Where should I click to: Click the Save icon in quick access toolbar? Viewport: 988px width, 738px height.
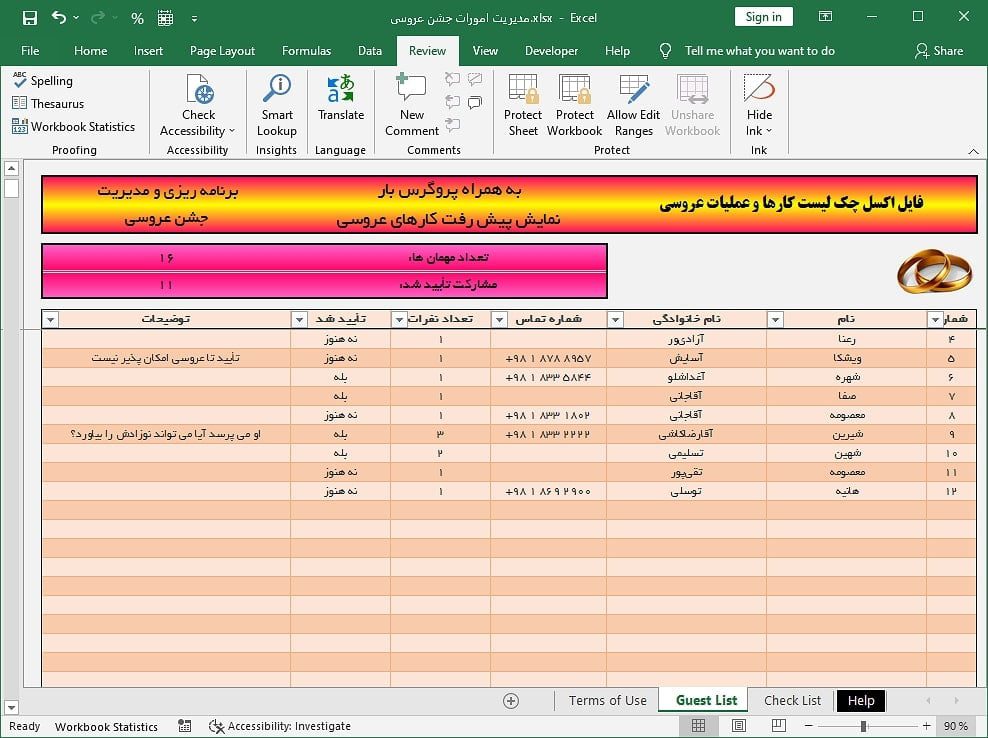click(x=29, y=18)
